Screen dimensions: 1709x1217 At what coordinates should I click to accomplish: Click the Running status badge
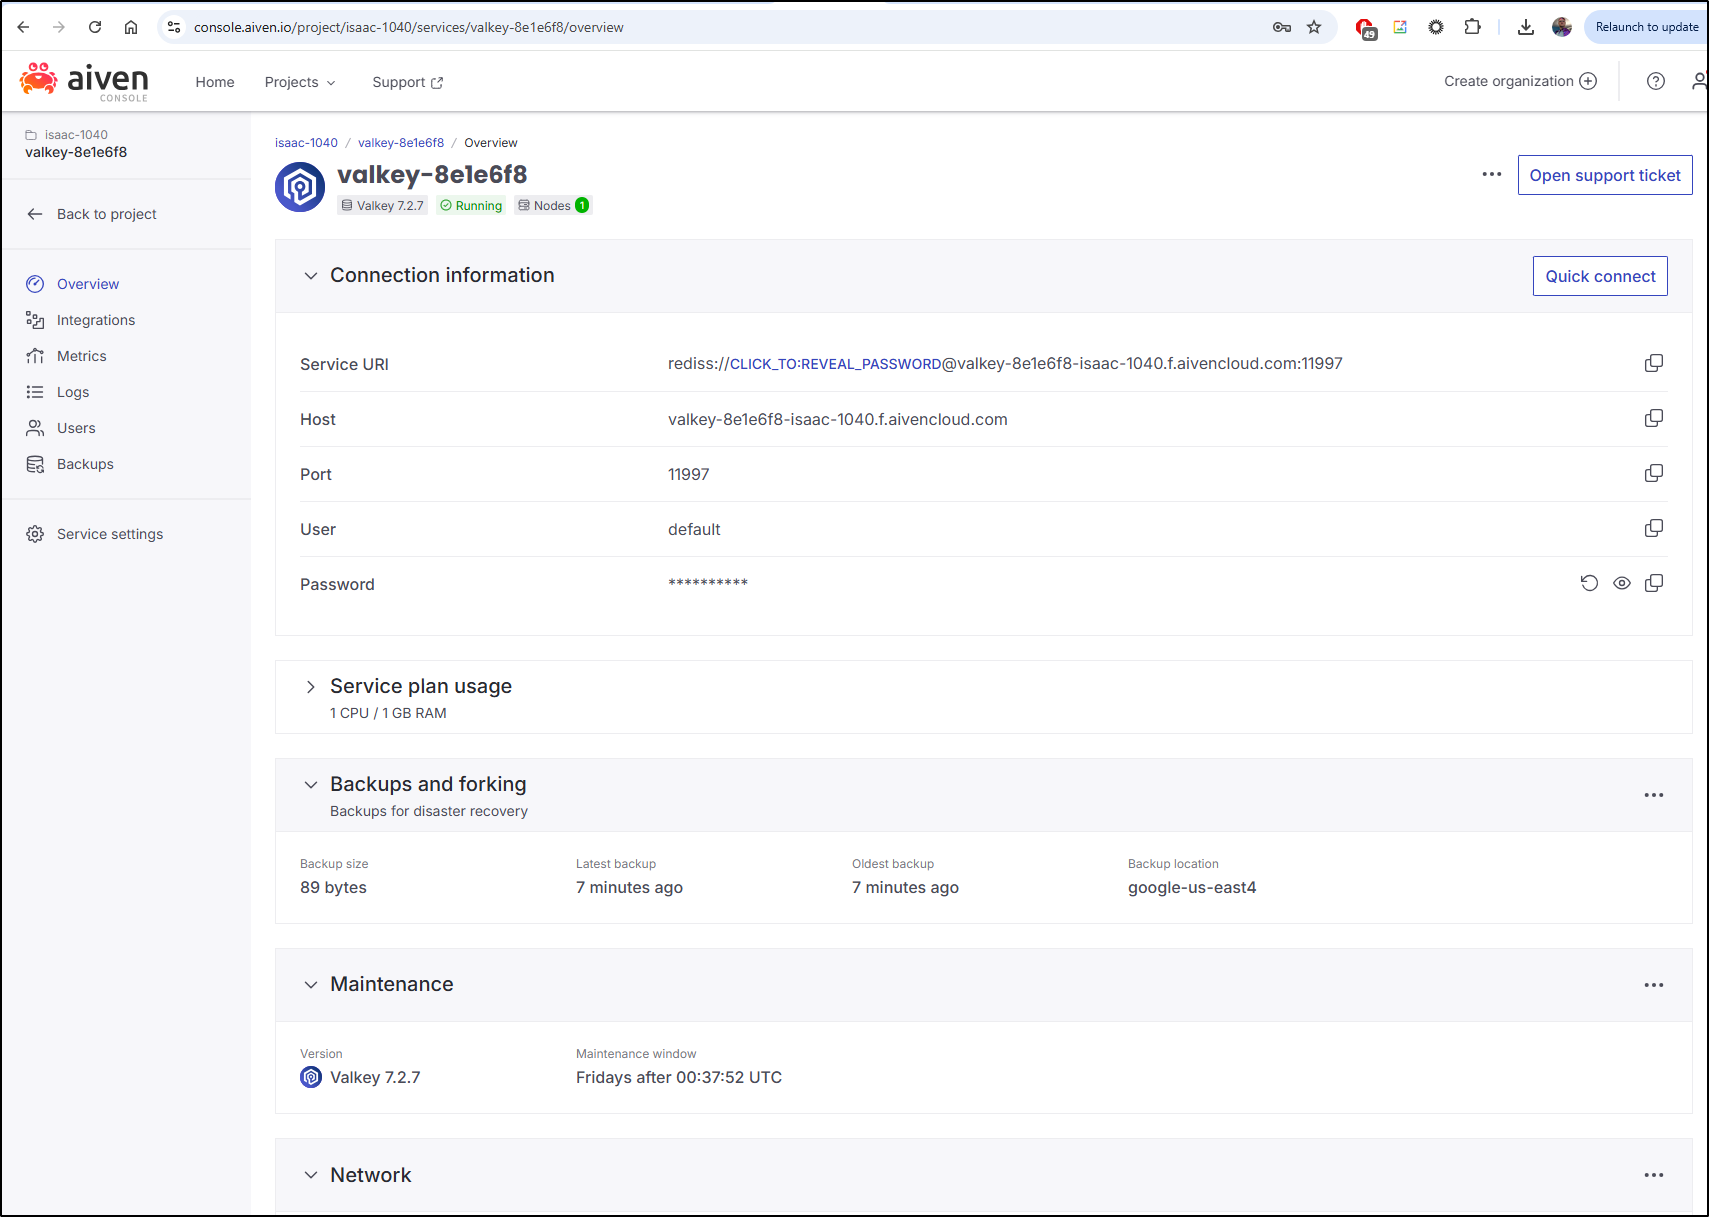point(471,205)
